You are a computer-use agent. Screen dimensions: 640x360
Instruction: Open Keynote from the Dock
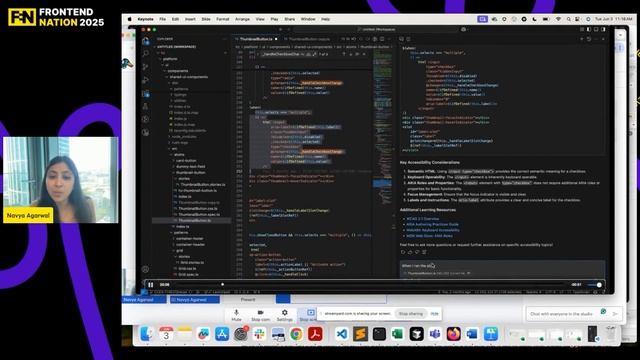(491, 334)
